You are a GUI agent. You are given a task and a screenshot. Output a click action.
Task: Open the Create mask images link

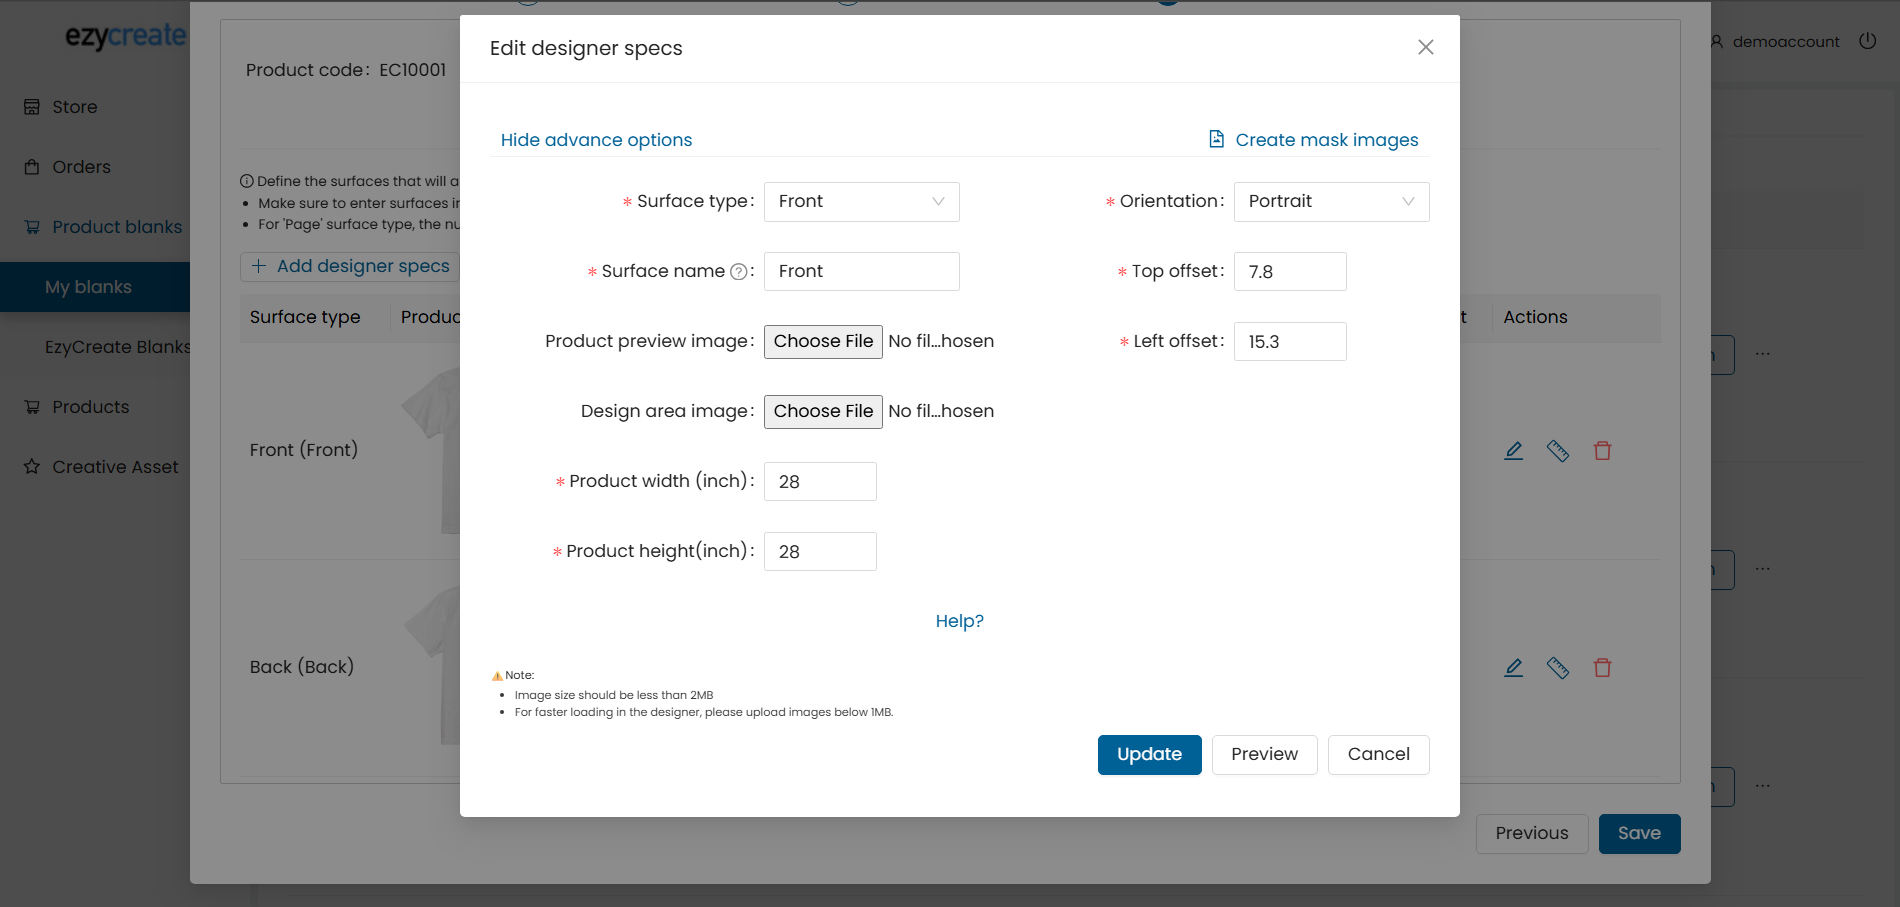click(1326, 140)
